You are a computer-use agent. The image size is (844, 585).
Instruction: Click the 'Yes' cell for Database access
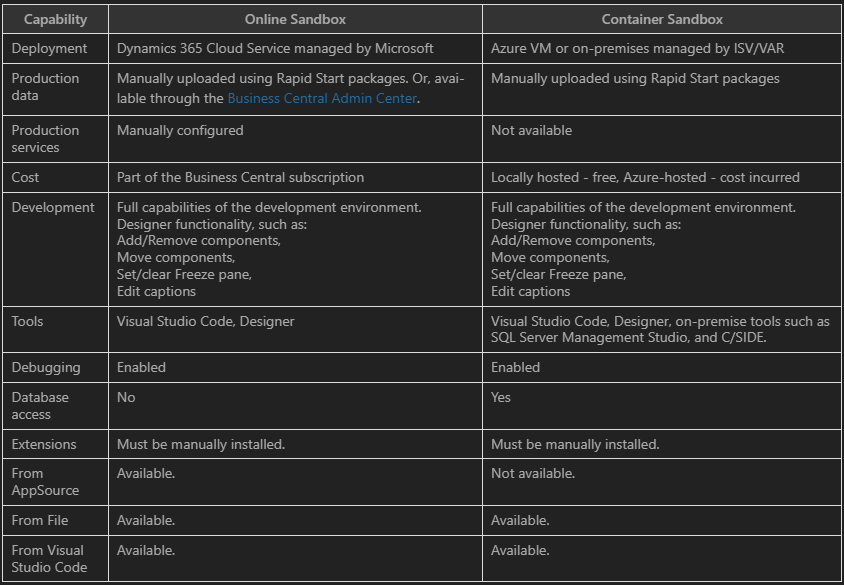coord(501,397)
